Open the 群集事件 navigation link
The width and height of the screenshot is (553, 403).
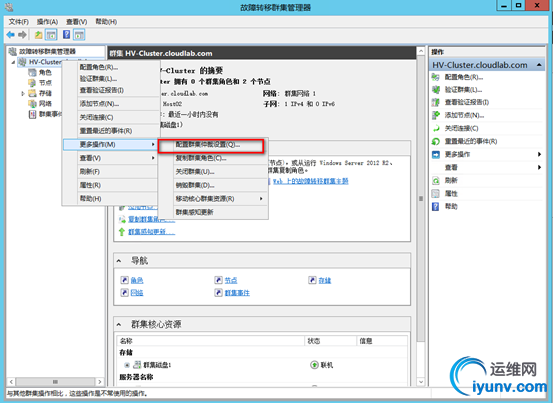[237, 293]
